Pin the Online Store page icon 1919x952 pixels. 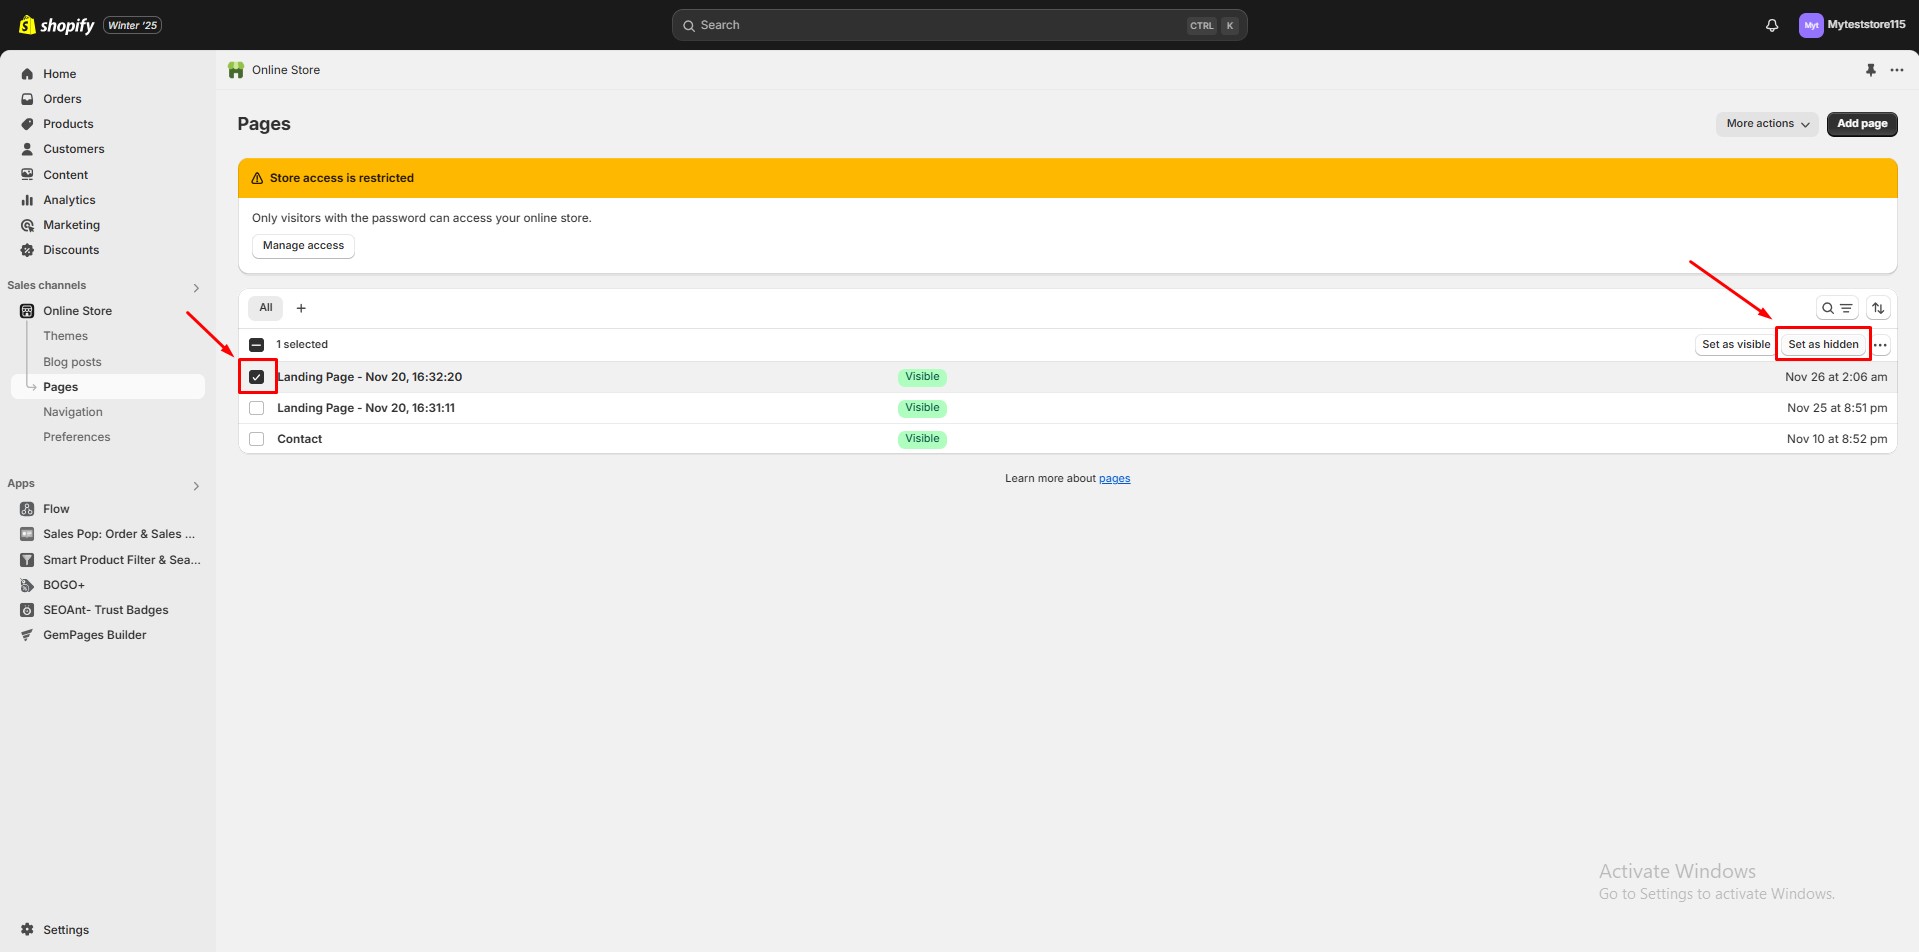1870,70
